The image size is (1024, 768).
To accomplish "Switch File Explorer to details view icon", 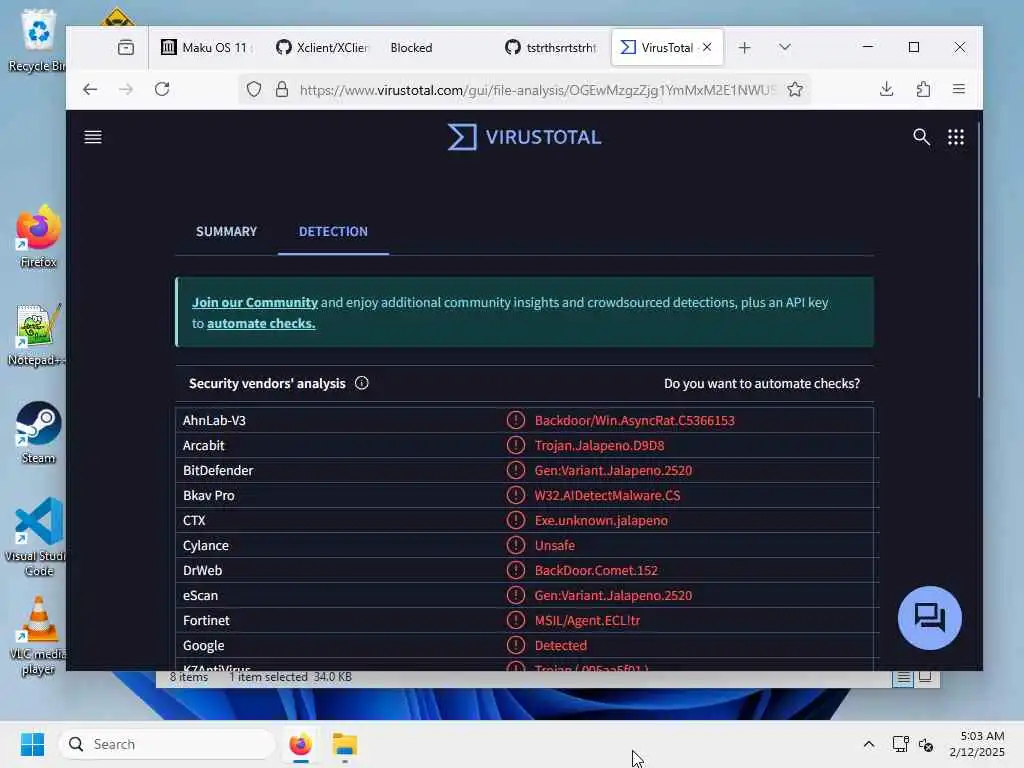I will tap(903, 678).
